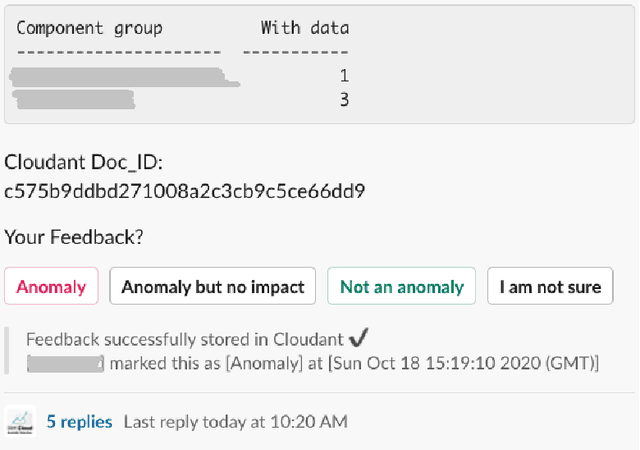Viewport: 640px width, 450px height.
Task: Select the green 'Not an anomaly' button
Action: [x=401, y=287]
